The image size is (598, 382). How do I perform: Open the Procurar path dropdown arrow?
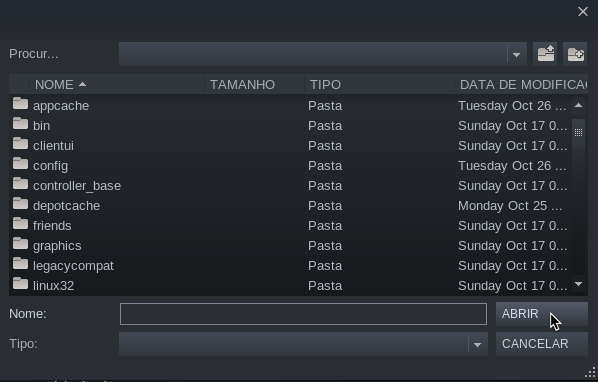(x=517, y=55)
